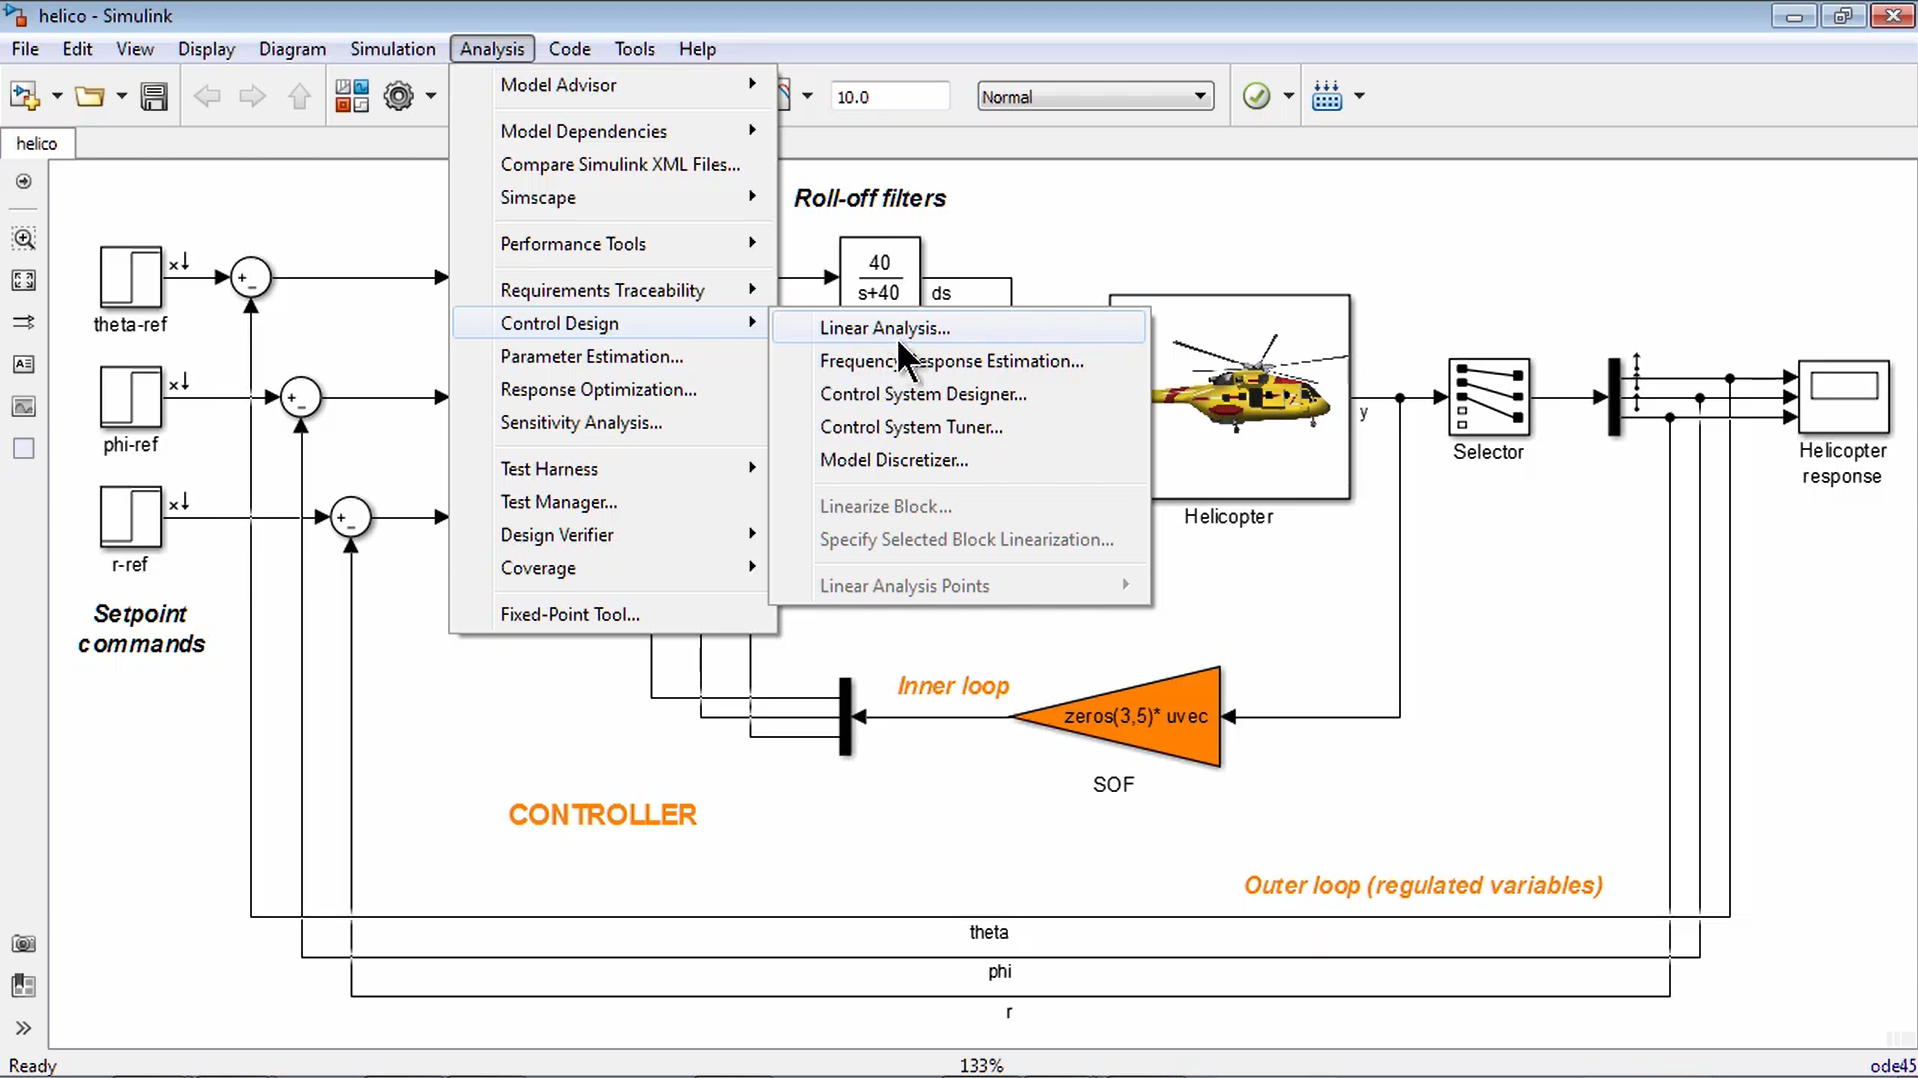Click the 40/(s+40) transfer function block
1918x1078 pixels.
[880, 272]
